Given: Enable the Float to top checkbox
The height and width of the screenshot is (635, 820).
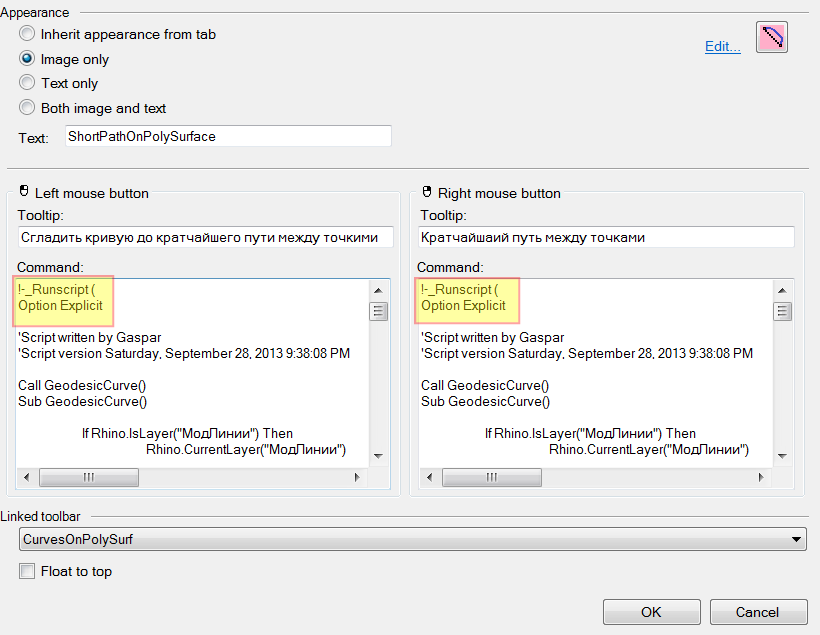Looking at the screenshot, I should coord(27,572).
